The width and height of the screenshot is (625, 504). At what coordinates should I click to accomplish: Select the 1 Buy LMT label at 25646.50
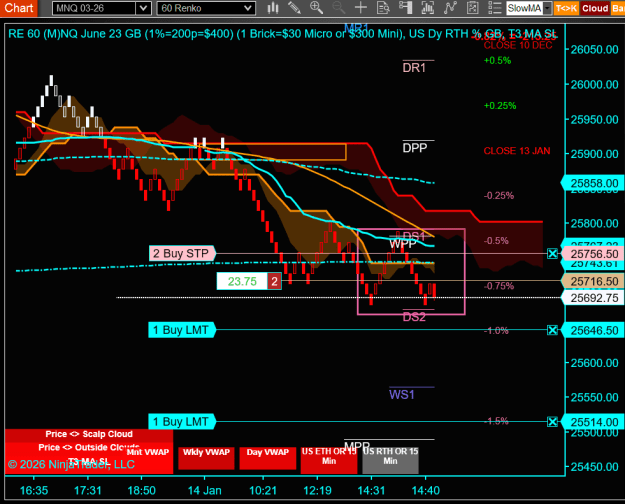pyautogui.click(x=182, y=330)
